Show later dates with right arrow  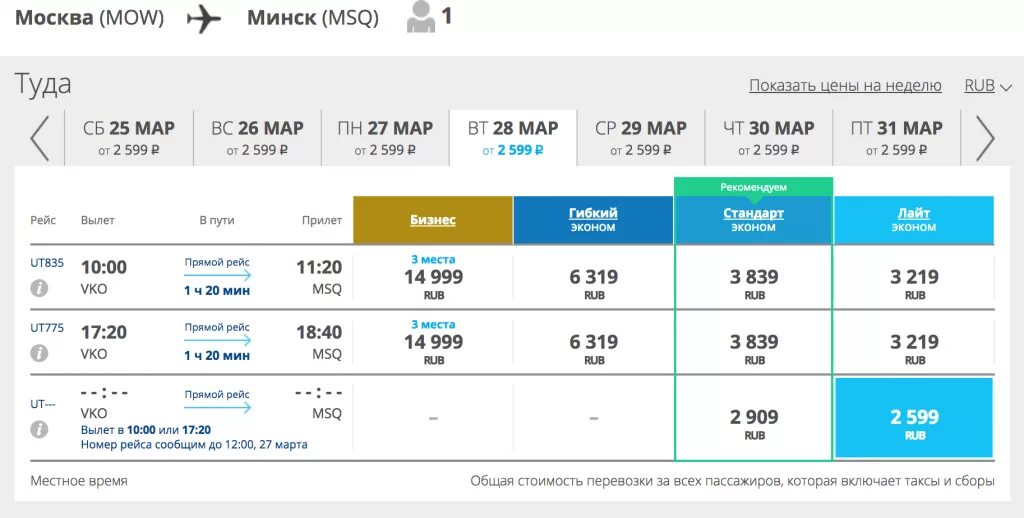(985, 138)
